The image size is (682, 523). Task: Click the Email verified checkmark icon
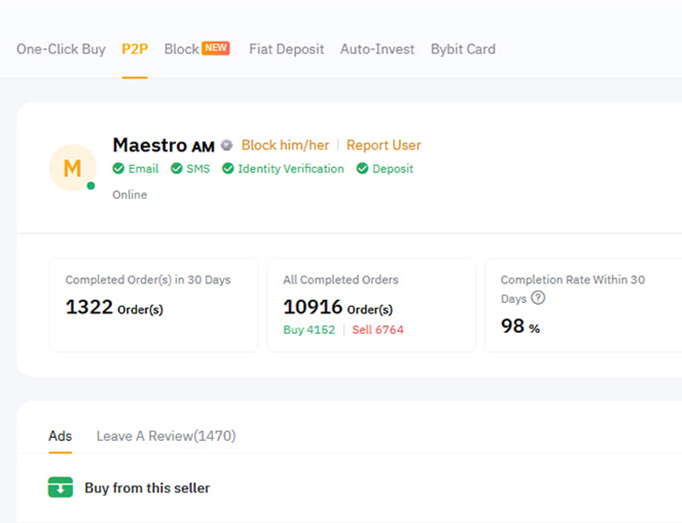118,168
